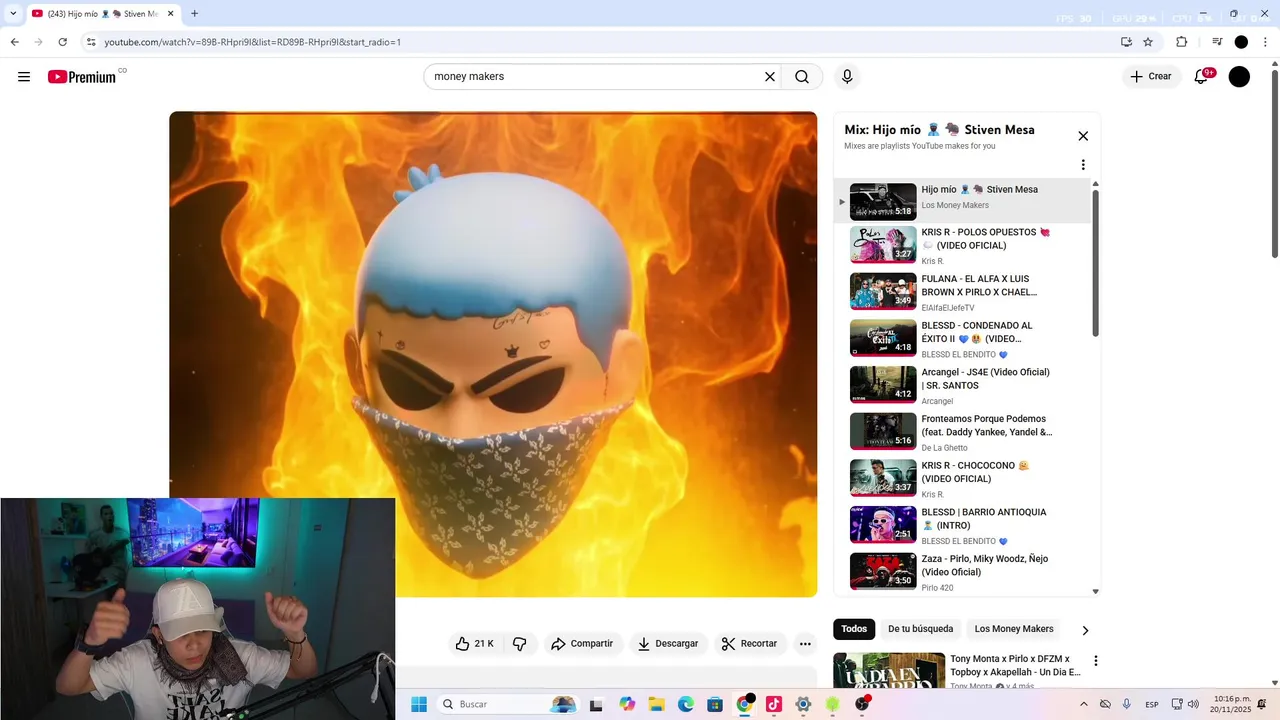The height and width of the screenshot is (720, 1280).
Task: Open YouTube notifications bell
Action: tap(1202, 77)
